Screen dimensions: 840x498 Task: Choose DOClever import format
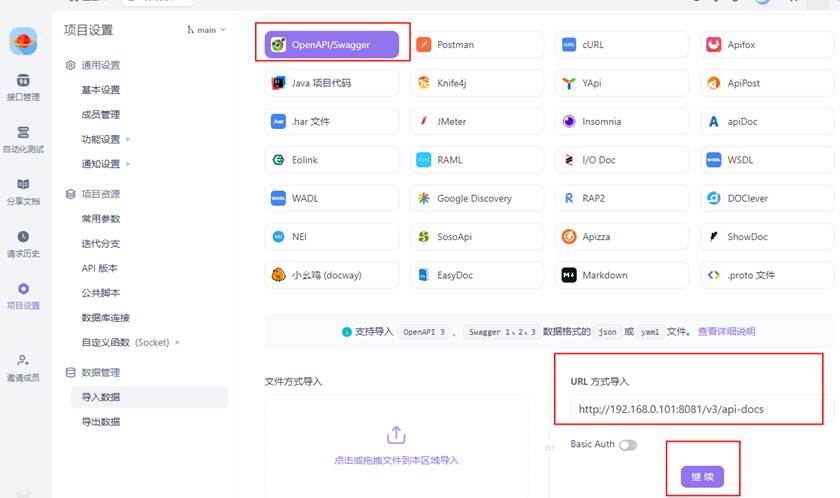(x=767, y=198)
